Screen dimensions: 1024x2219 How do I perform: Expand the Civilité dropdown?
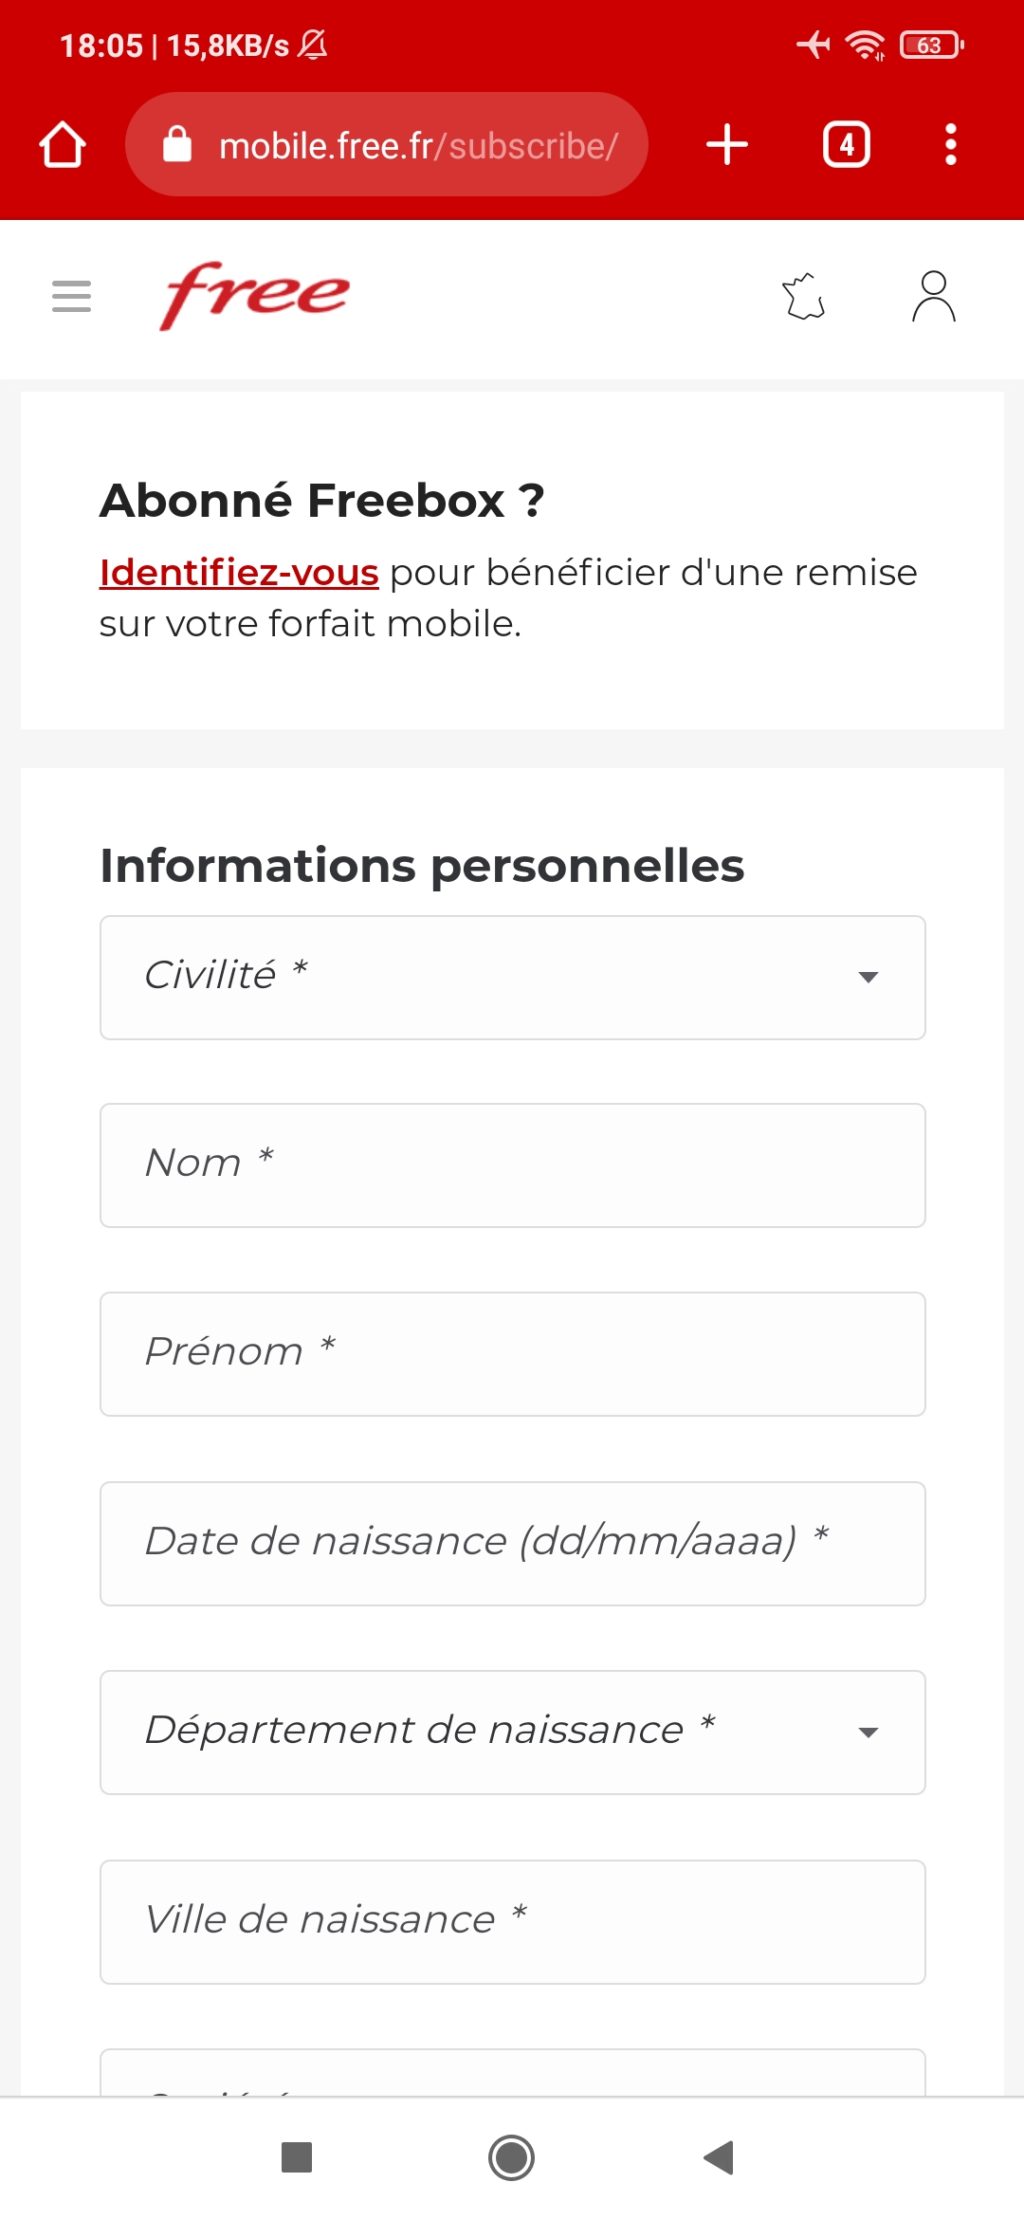(x=512, y=977)
